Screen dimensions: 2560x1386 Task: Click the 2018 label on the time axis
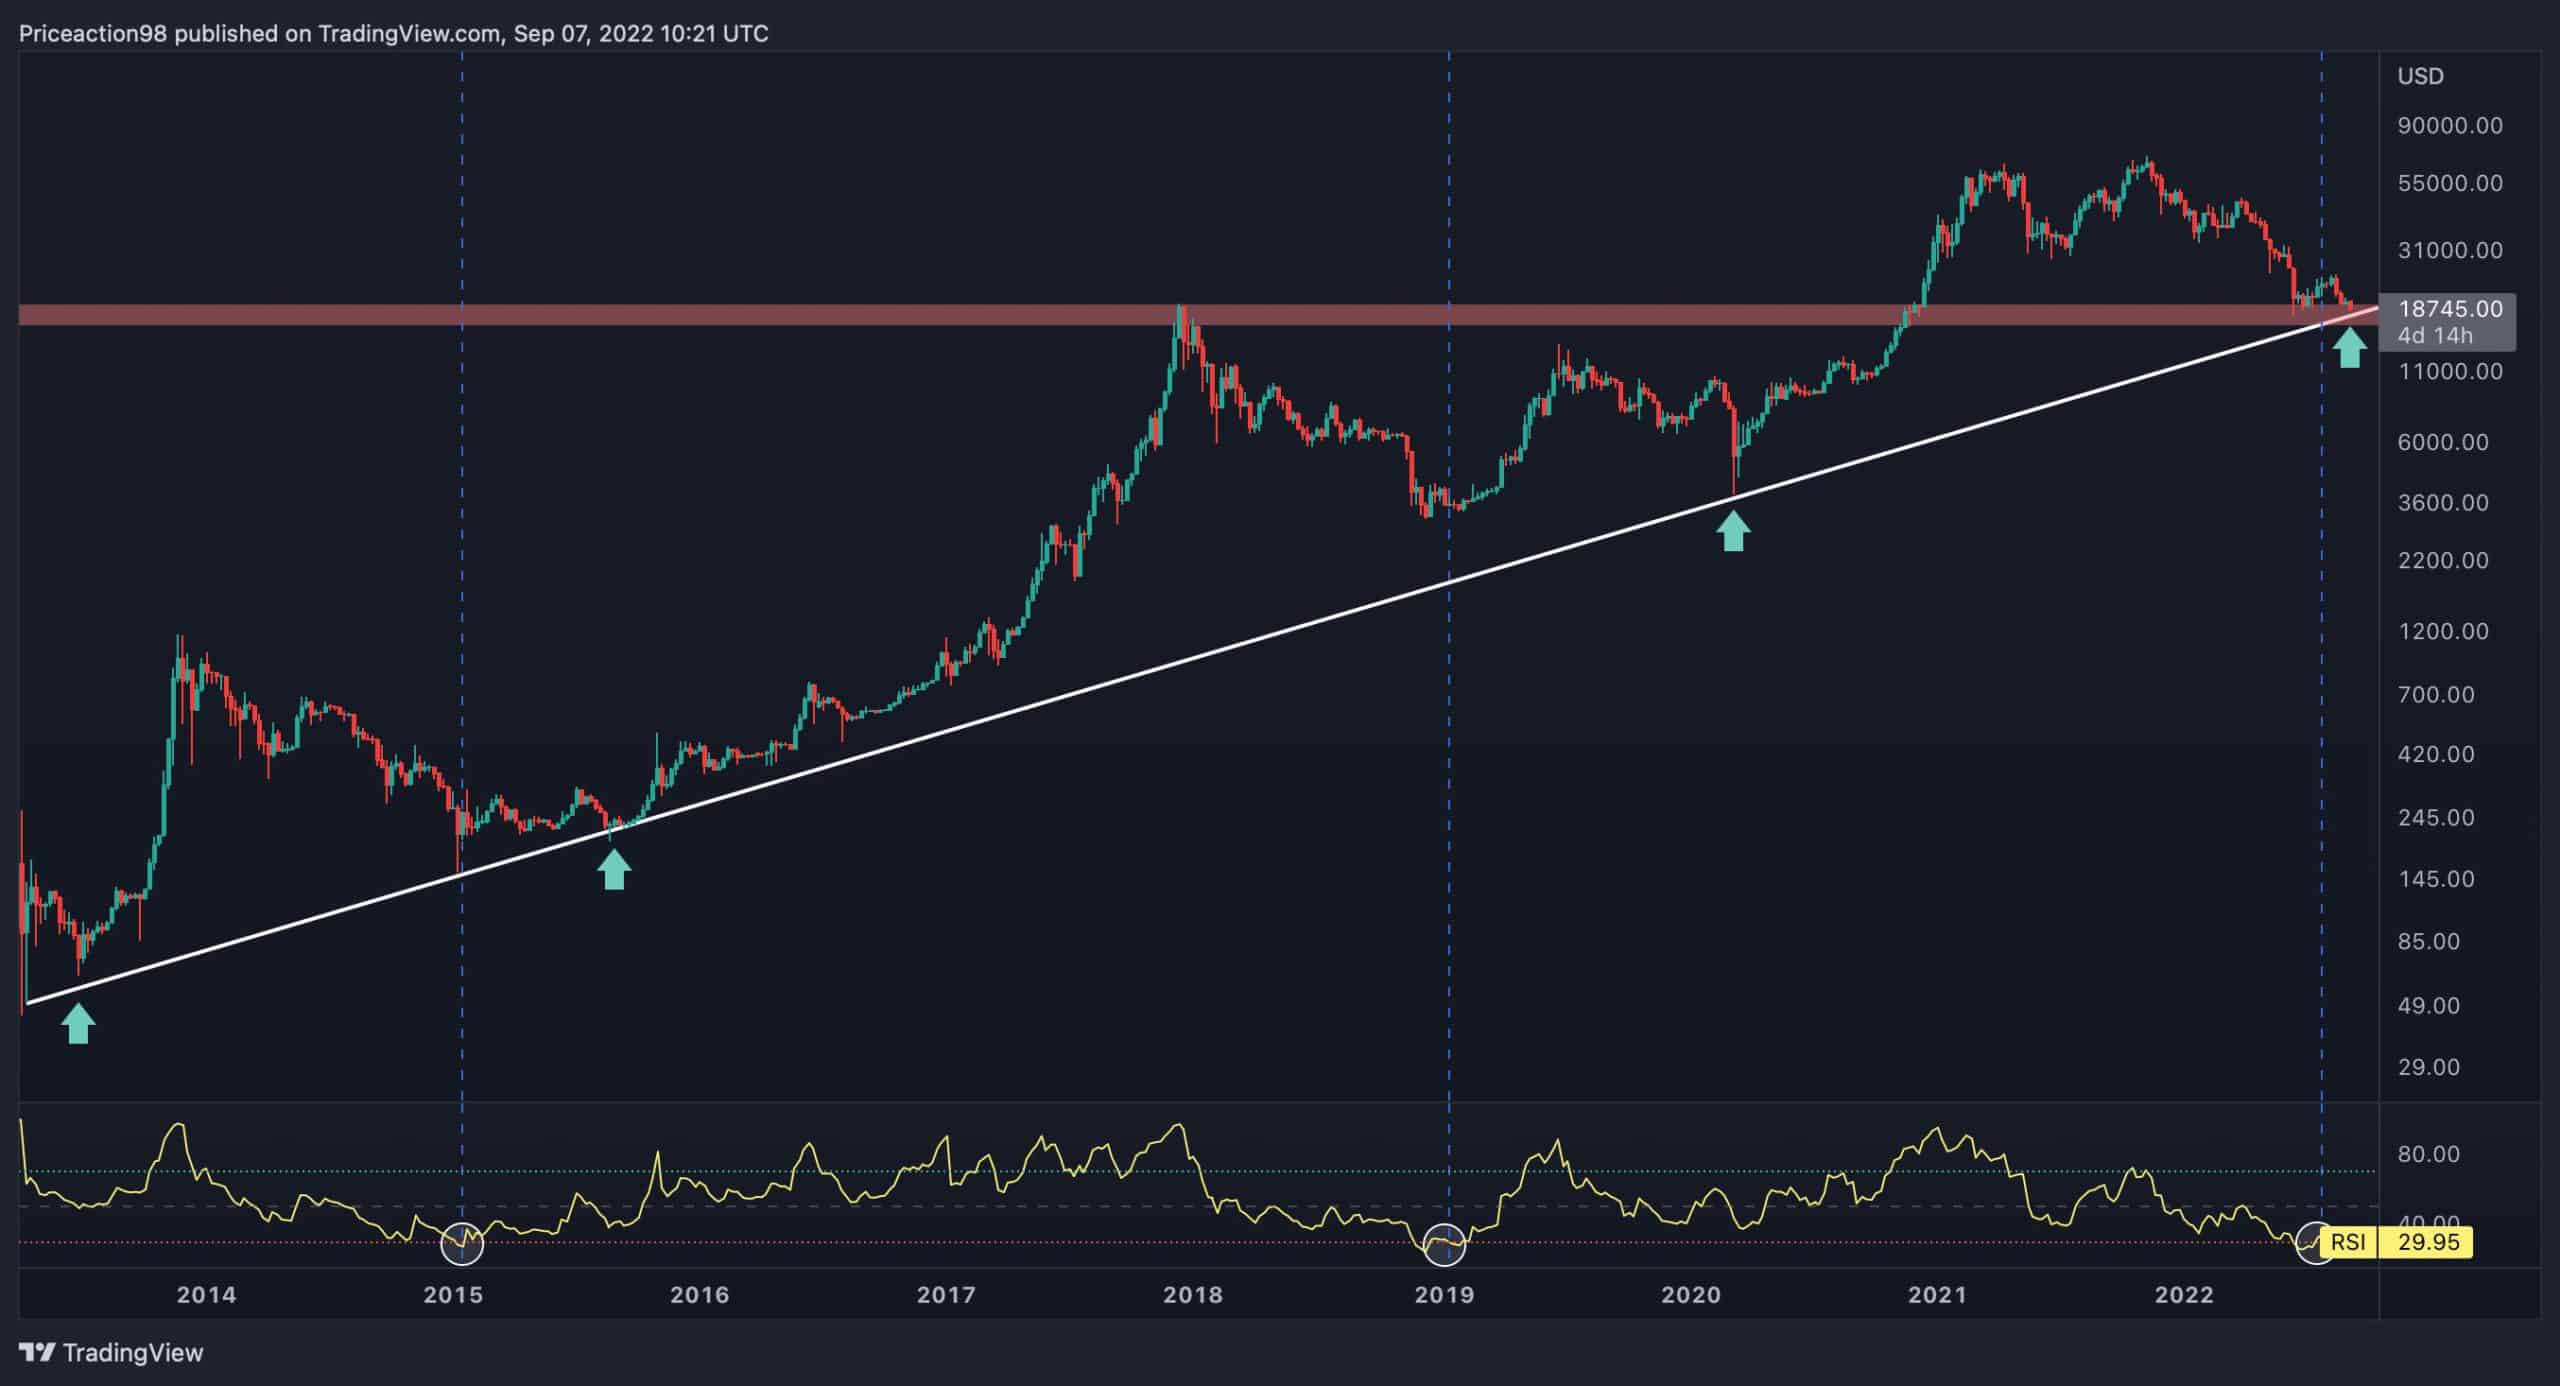click(1194, 1294)
